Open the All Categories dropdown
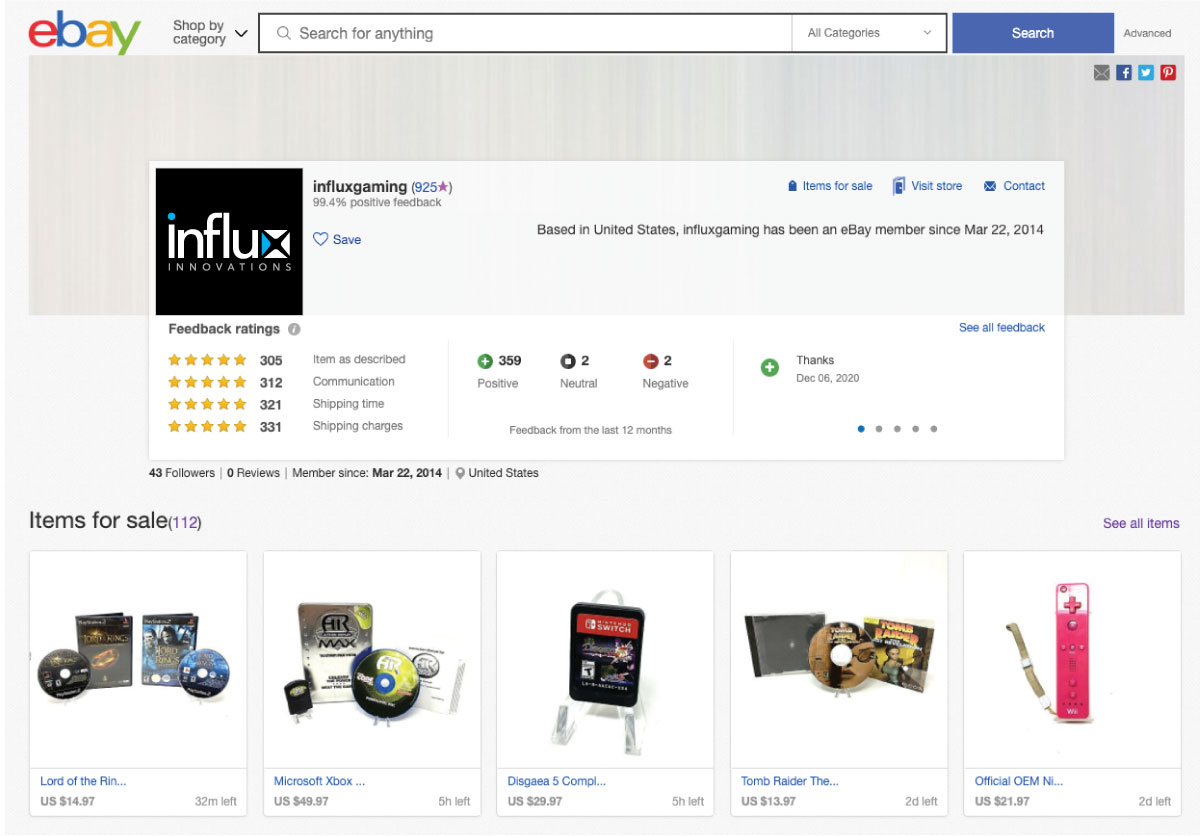Viewport: 1200px width, 836px height. pos(869,33)
